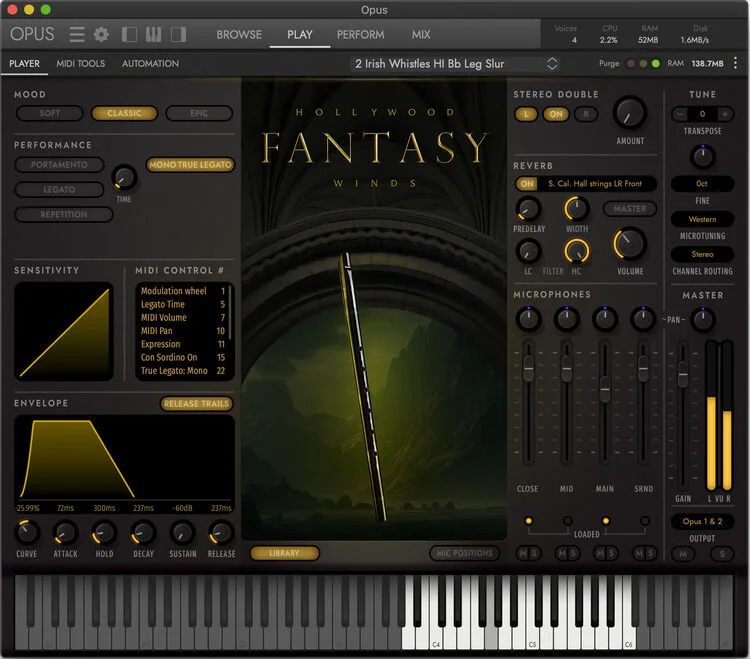Viewport: 750px width, 659px height.
Task: Click the envelope Curve knob
Action: click(27, 533)
